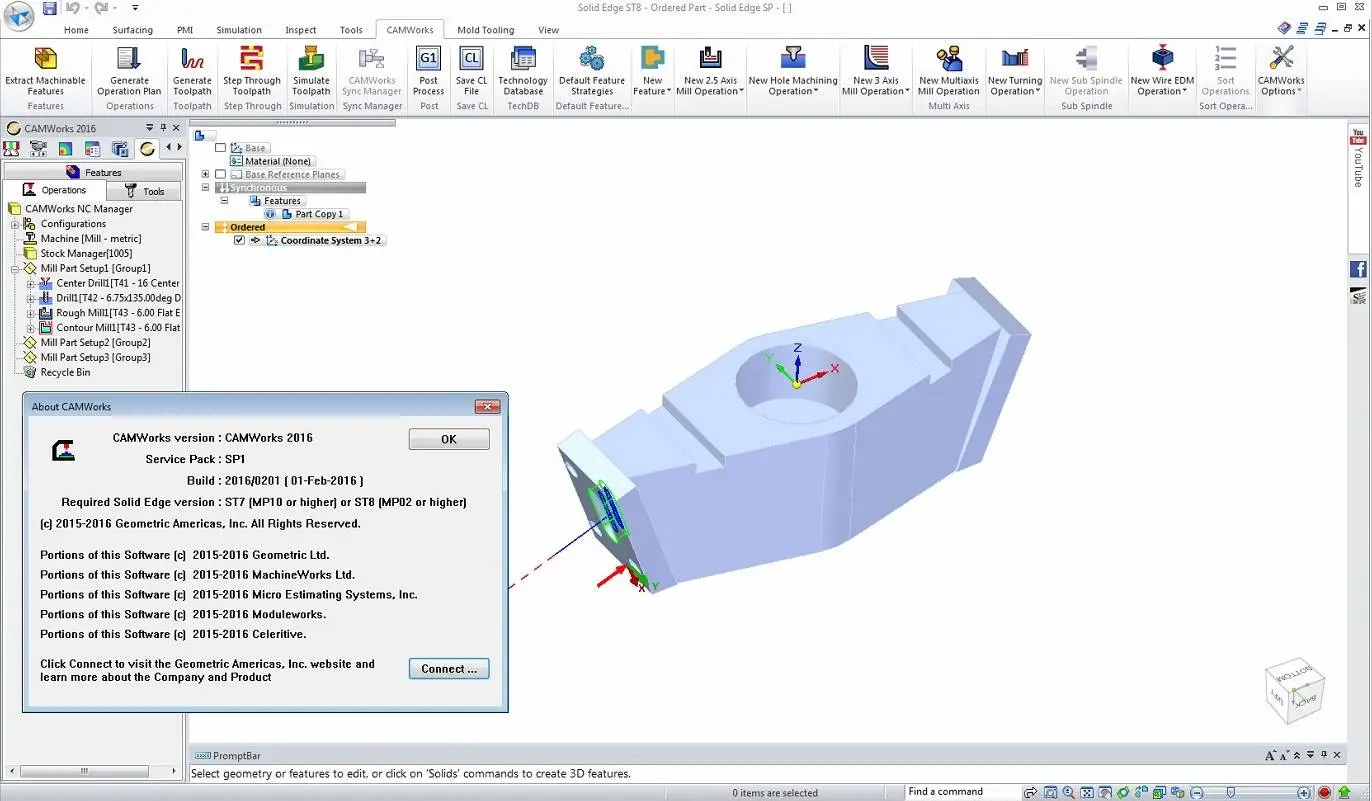This screenshot has width=1372, height=801.
Task: Open New Feature dropdown
Action: [652, 70]
